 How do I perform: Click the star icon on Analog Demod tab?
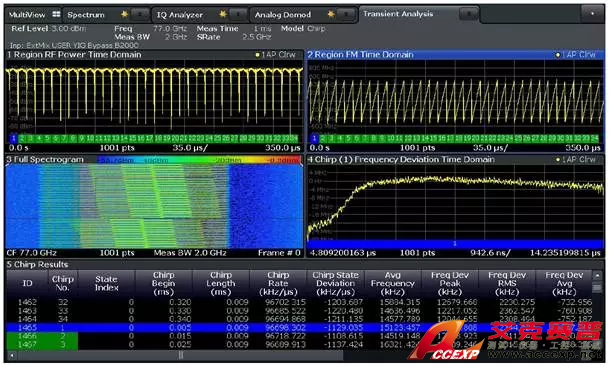coord(331,14)
